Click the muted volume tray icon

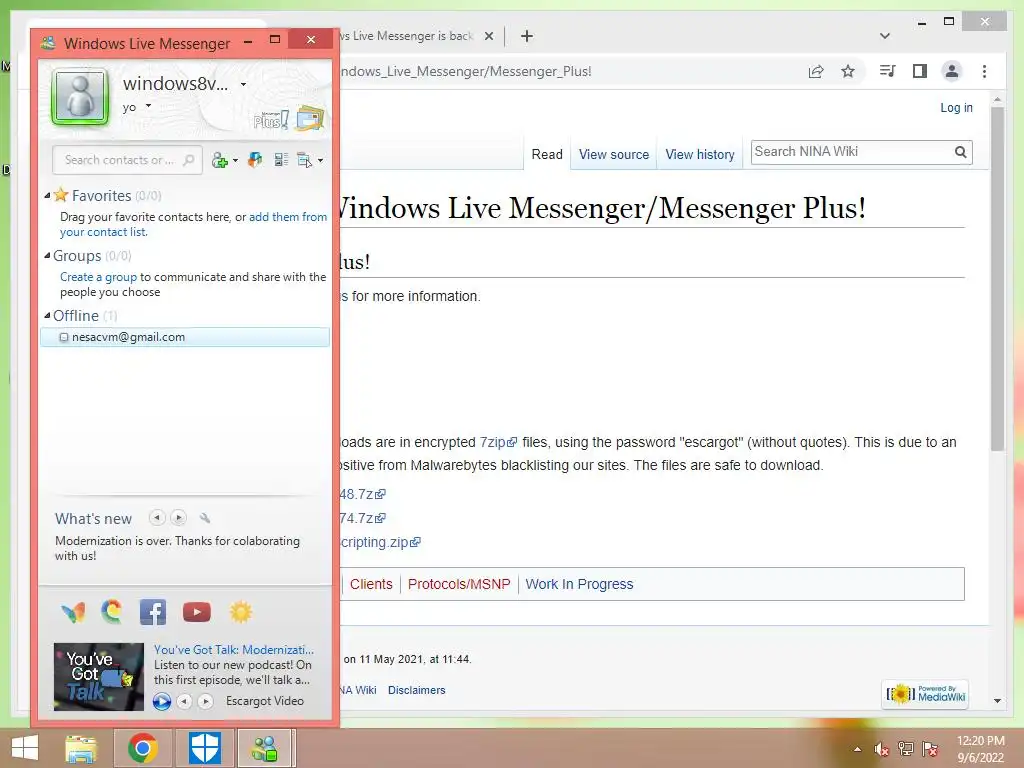882,749
